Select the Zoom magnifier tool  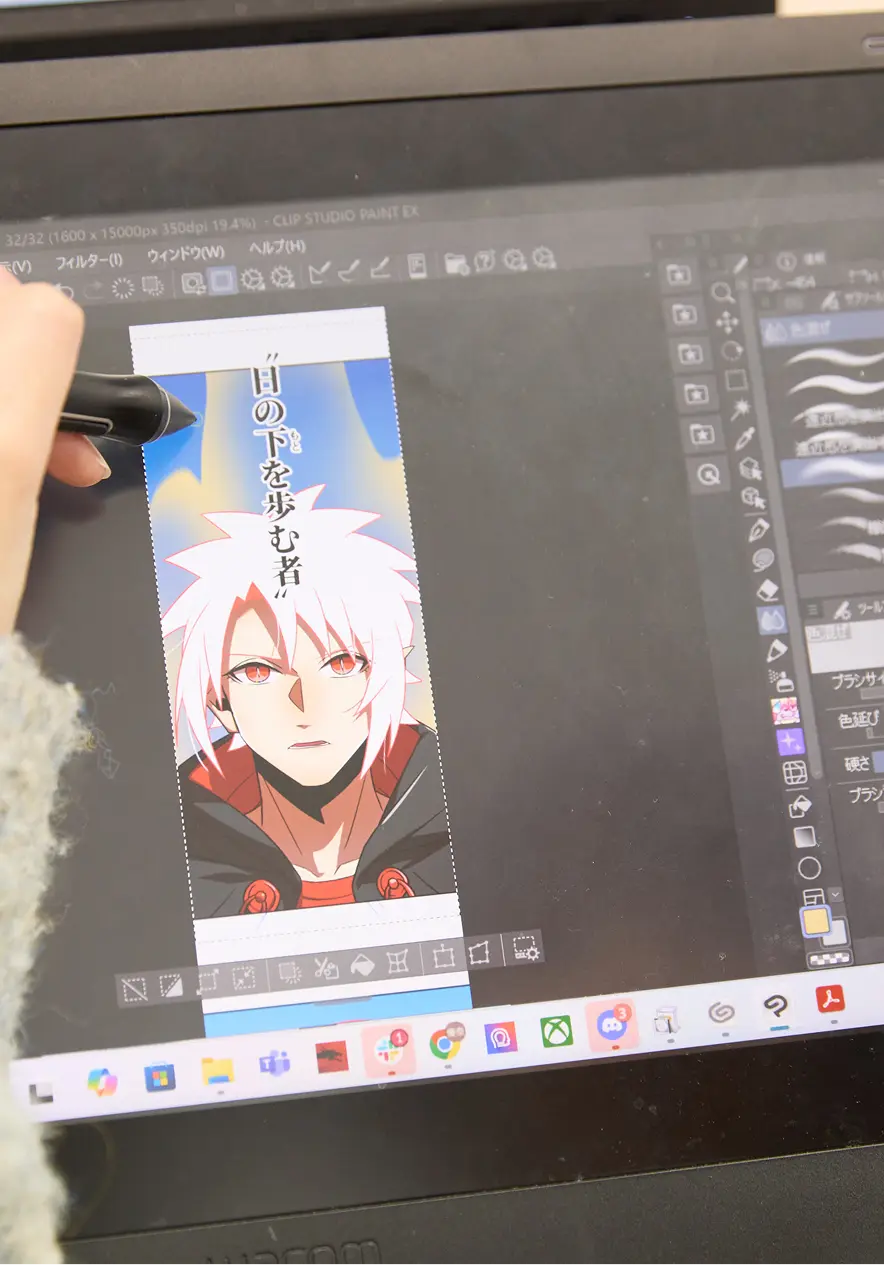(721, 292)
